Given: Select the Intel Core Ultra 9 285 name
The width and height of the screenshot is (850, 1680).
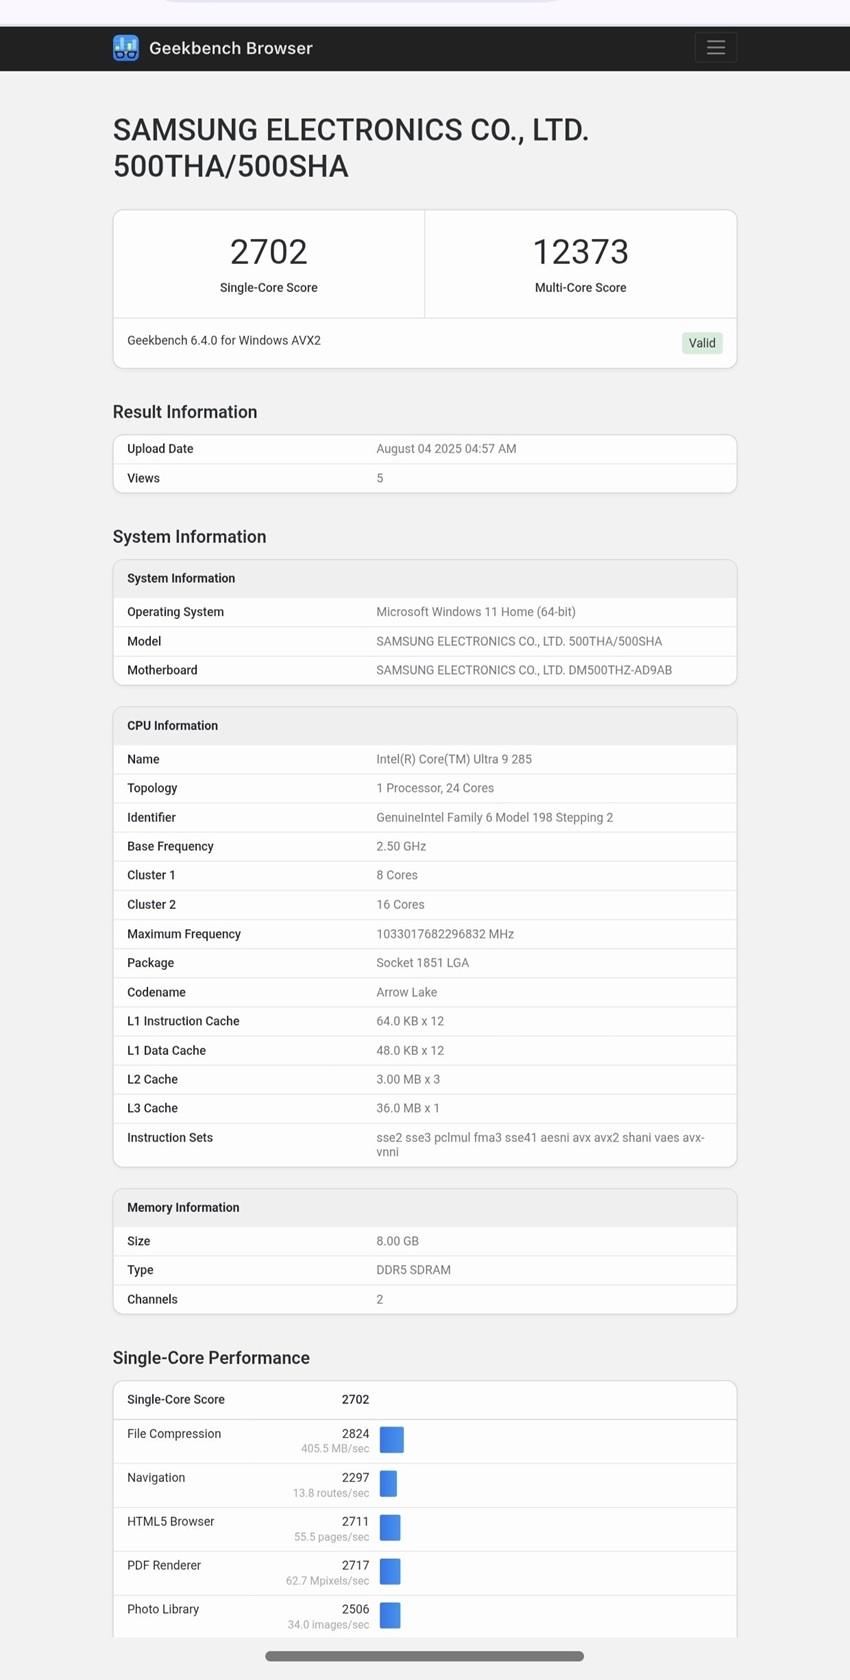Looking at the screenshot, I should click(x=454, y=759).
